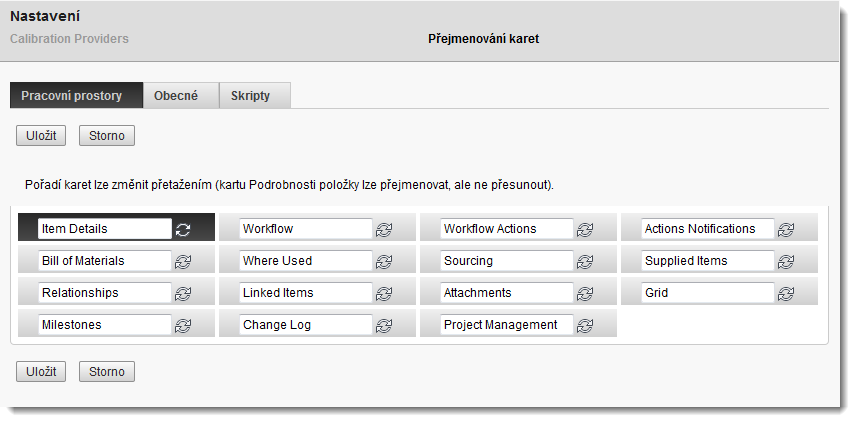This screenshot has height=422, width=855.
Task: Switch to the Obecné tab
Action: [176, 96]
